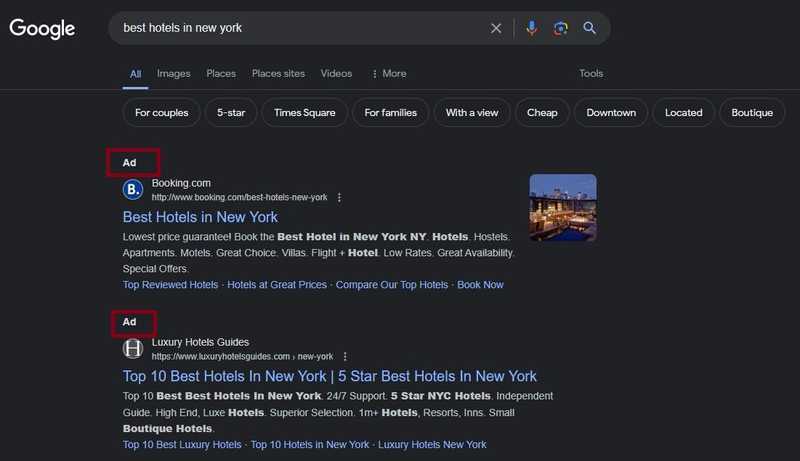Click inside the search input field
This screenshot has width=800, height=461.
click(x=300, y=28)
